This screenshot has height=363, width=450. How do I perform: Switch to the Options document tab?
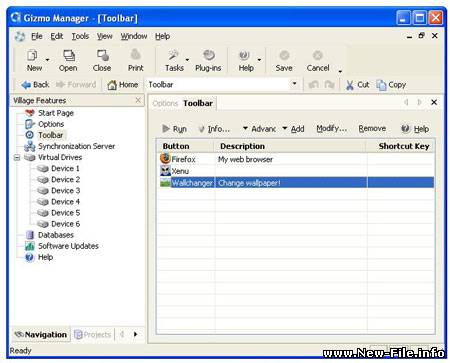[x=165, y=103]
